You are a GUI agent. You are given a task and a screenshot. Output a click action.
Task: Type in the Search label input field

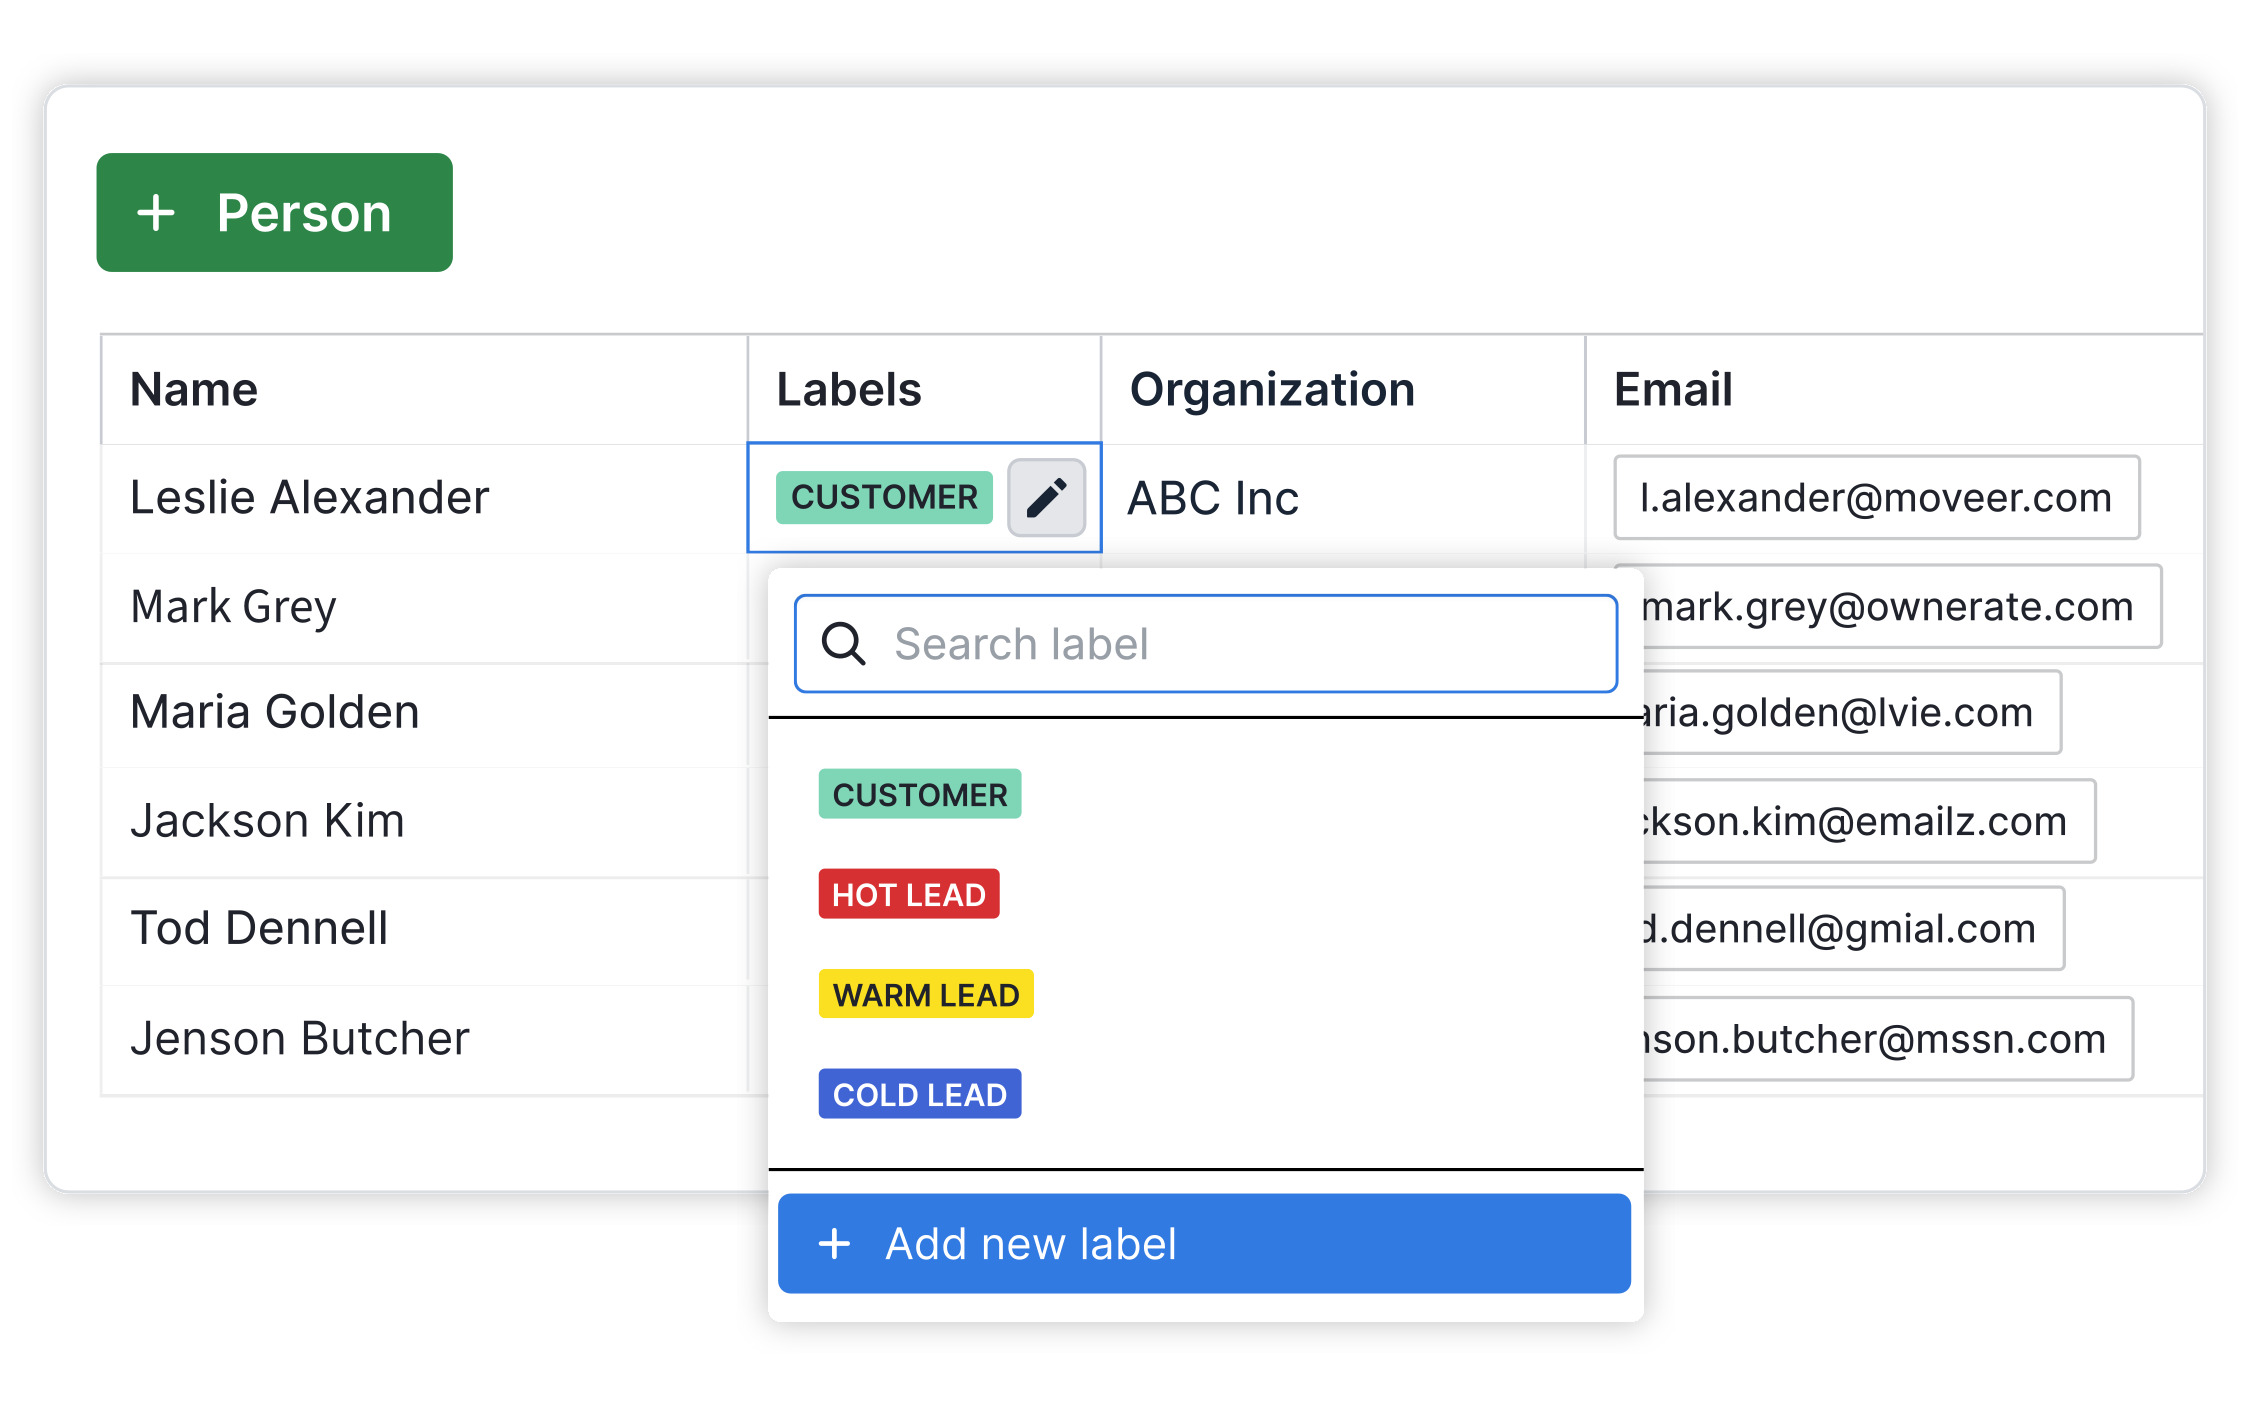[x=1208, y=641]
